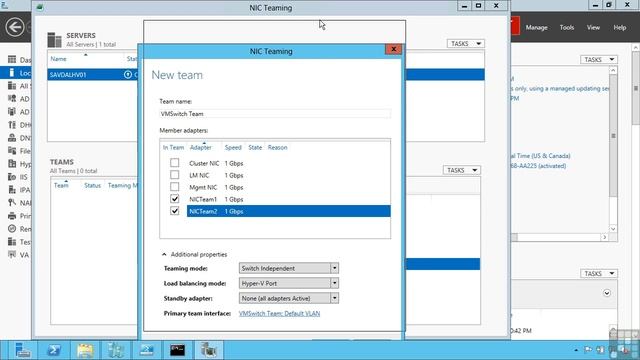Select the first AD role icon in the sidebar
Image resolution: width=640 pixels, height=360 pixels.
(x=12, y=99)
